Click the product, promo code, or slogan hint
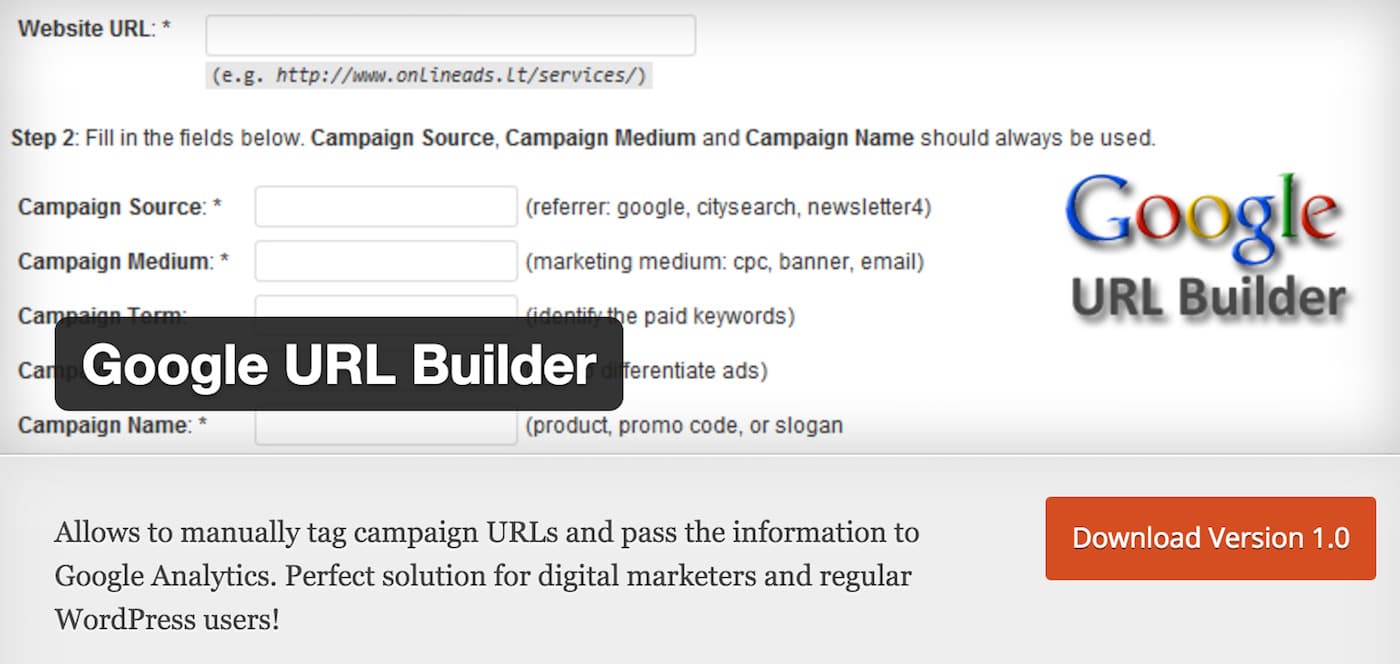The width and height of the screenshot is (1400, 664). tap(684, 425)
